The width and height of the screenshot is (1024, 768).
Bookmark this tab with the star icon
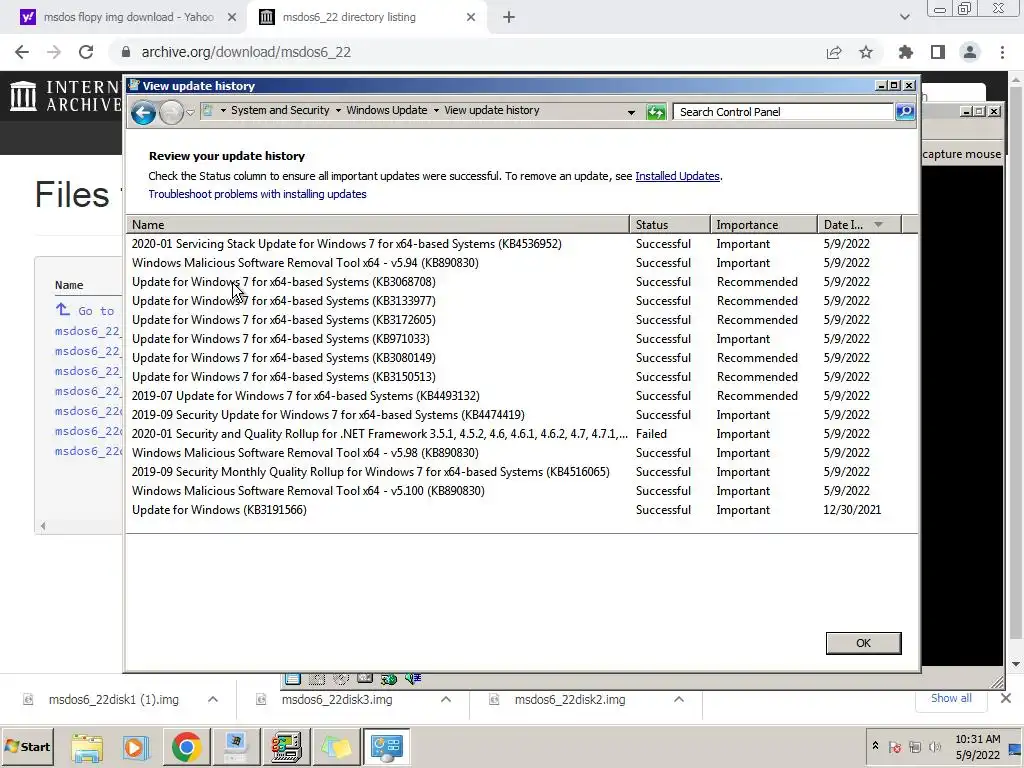[866, 52]
